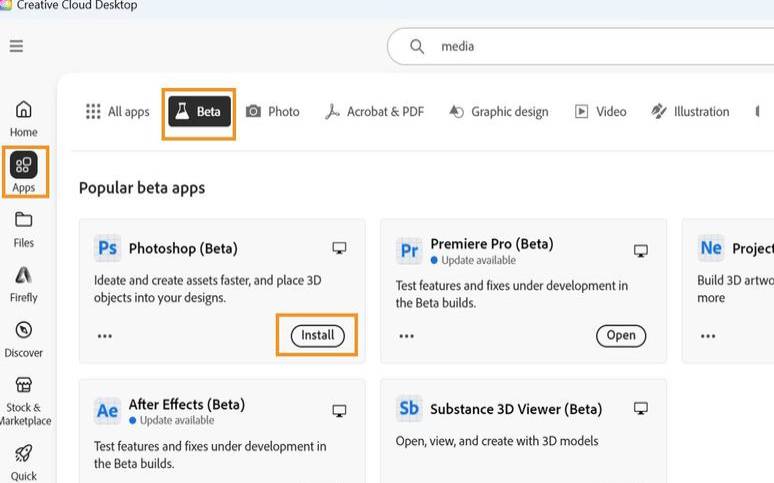Select the Beta tab

199,112
